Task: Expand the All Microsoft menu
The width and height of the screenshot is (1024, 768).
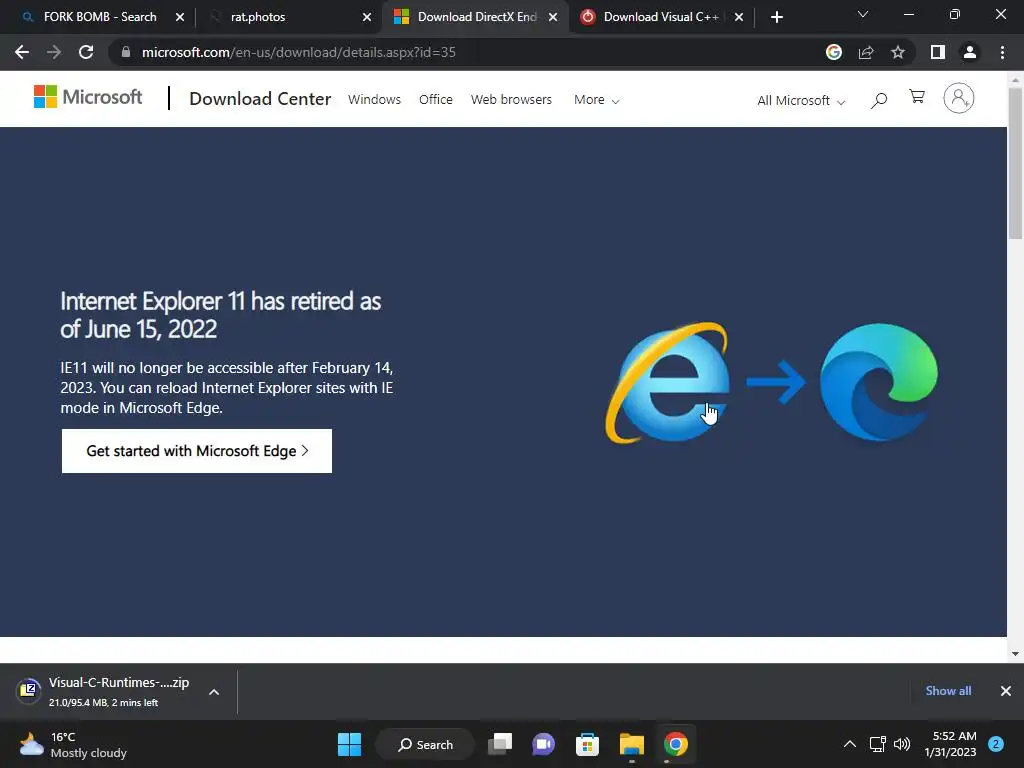Action: point(801,101)
